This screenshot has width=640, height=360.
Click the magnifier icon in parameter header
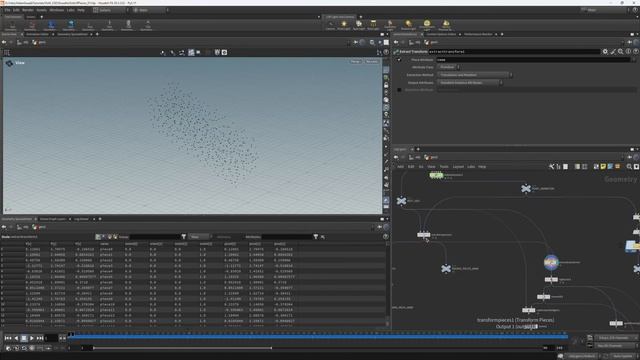pos(620,51)
